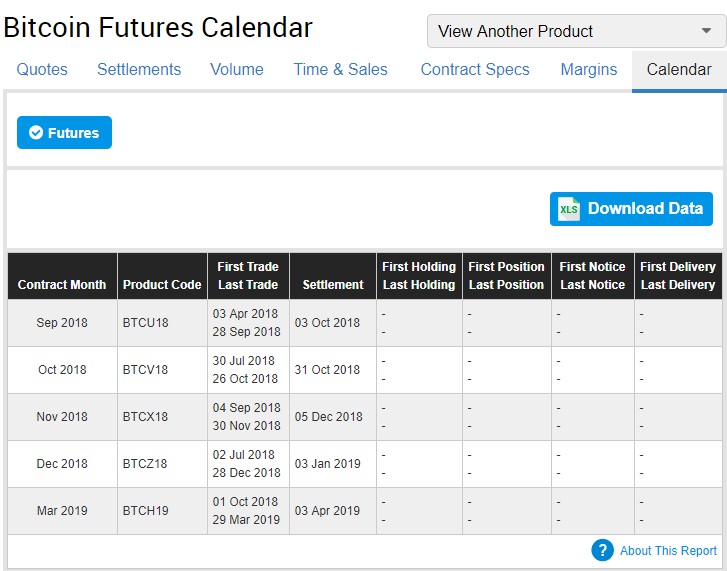Click the Download Data button
Image resolution: width=727 pixels, height=571 pixels.
pyautogui.click(x=631, y=209)
